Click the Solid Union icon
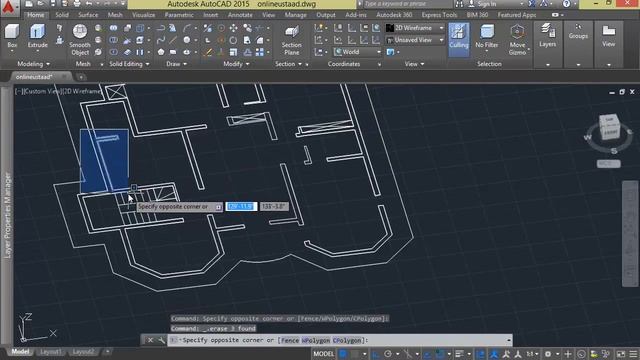This screenshot has width=640, height=360. coord(113,28)
